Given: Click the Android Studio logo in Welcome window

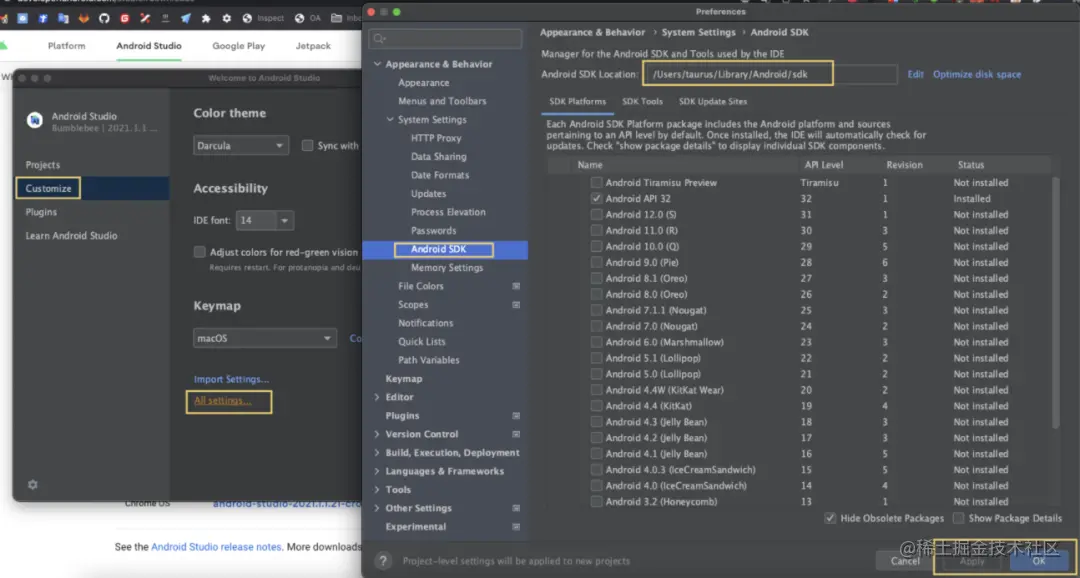Looking at the screenshot, I should pyautogui.click(x=34, y=120).
